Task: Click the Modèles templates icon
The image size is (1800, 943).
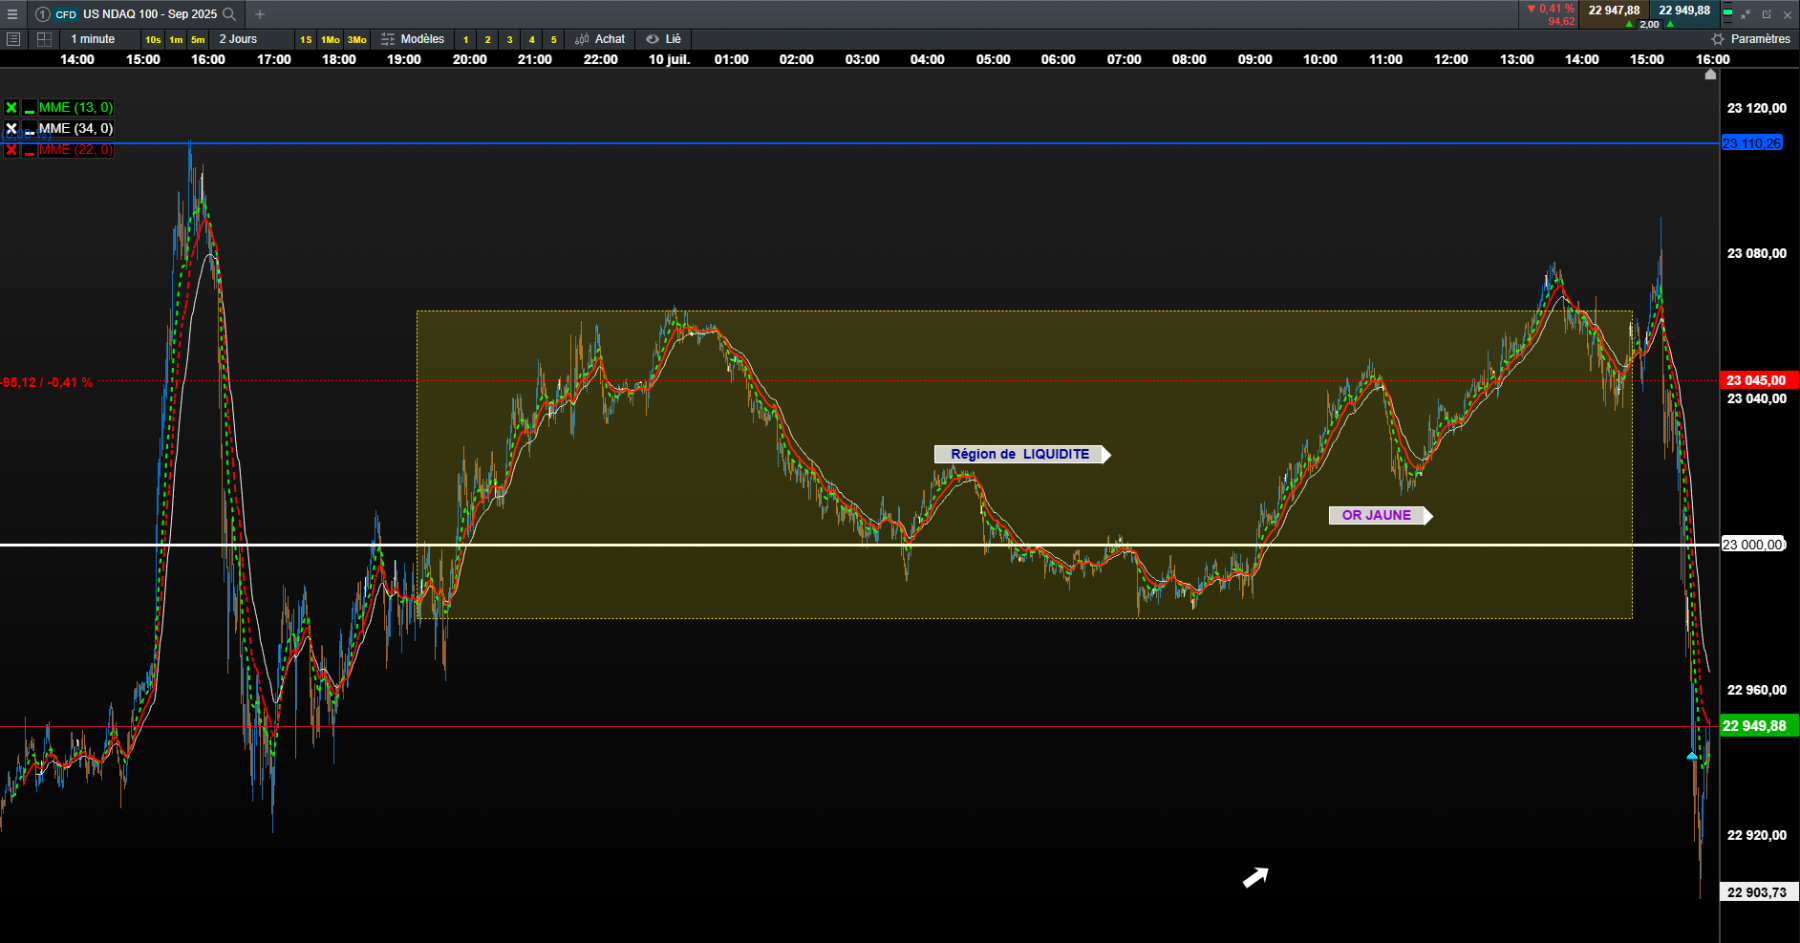Action: click(x=388, y=39)
